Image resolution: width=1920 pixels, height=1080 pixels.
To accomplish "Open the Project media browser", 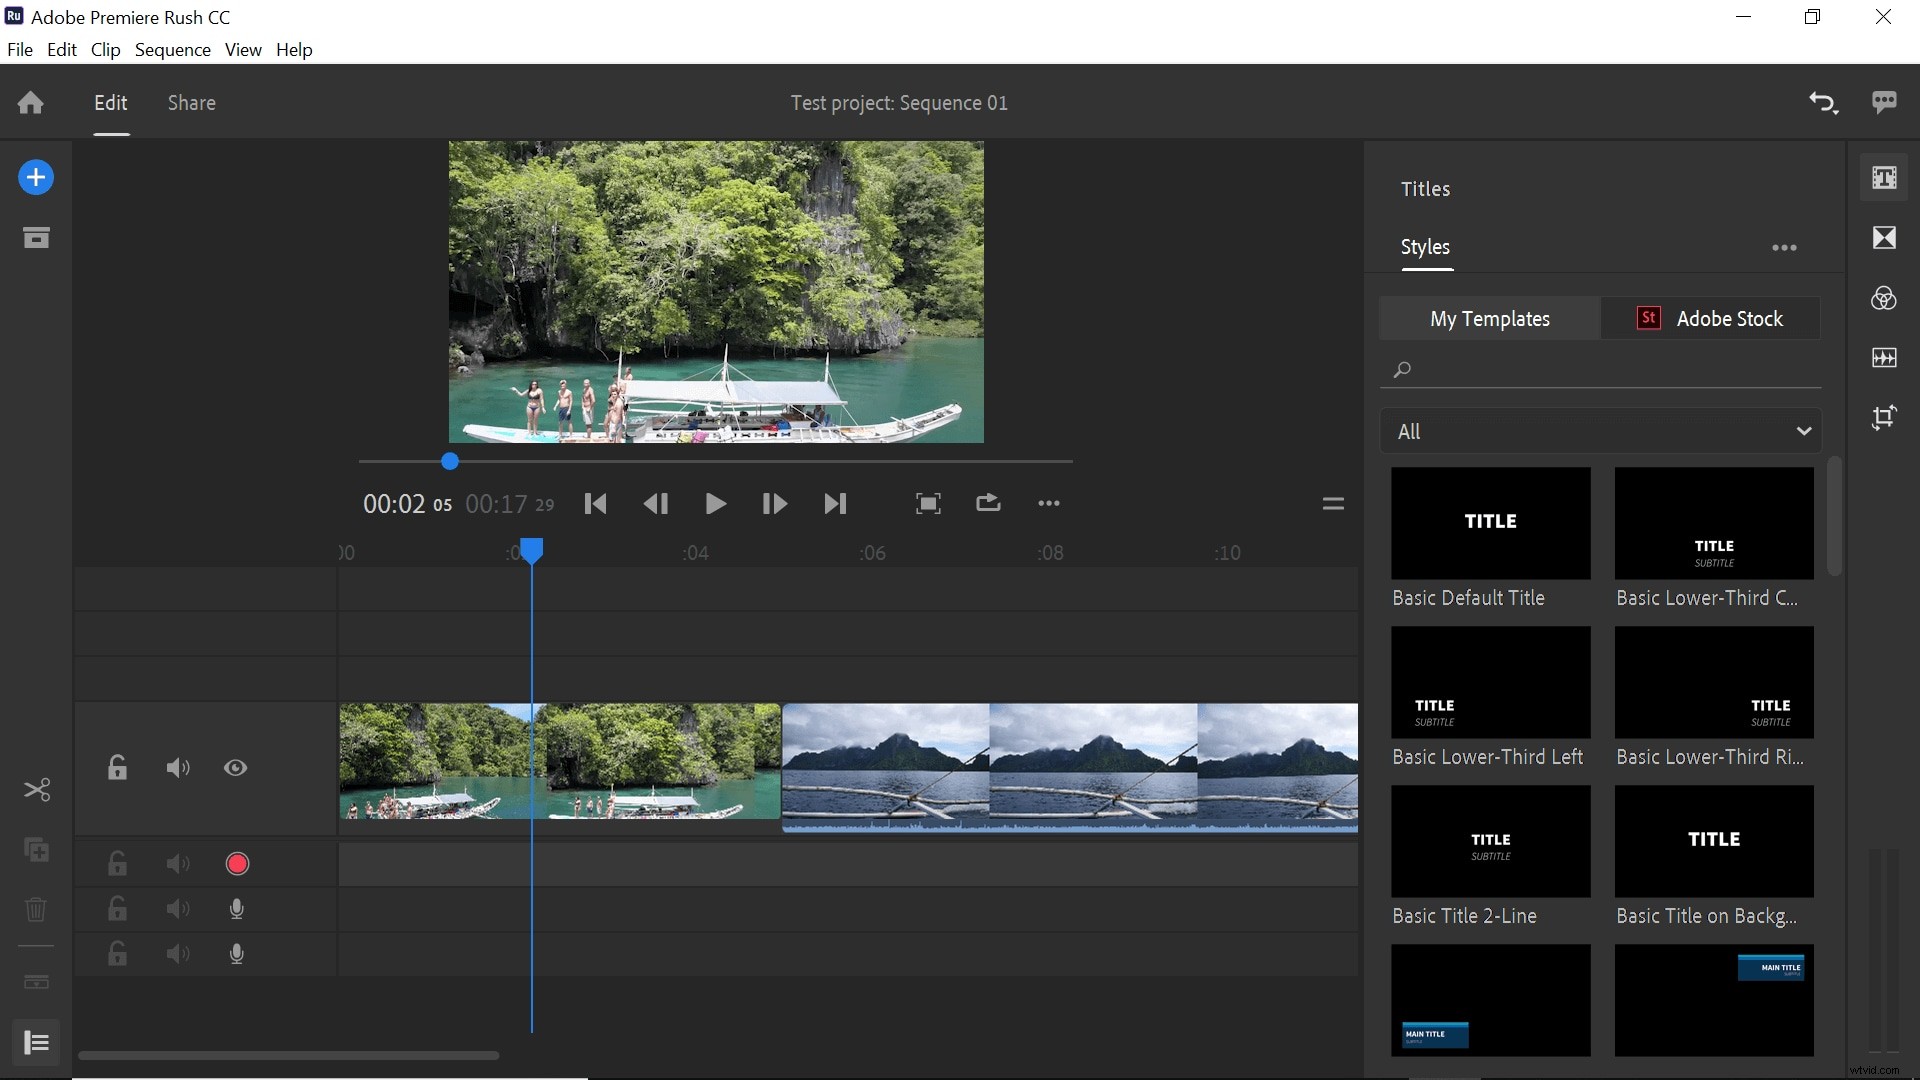I will [36, 237].
